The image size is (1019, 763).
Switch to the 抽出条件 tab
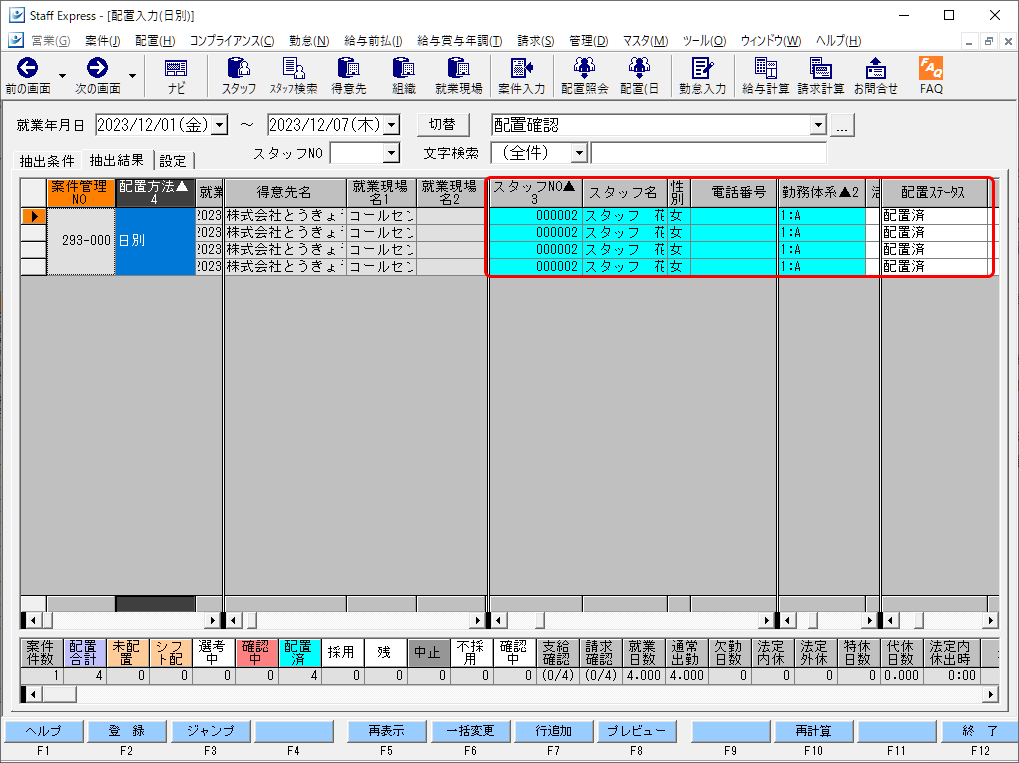pos(47,161)
